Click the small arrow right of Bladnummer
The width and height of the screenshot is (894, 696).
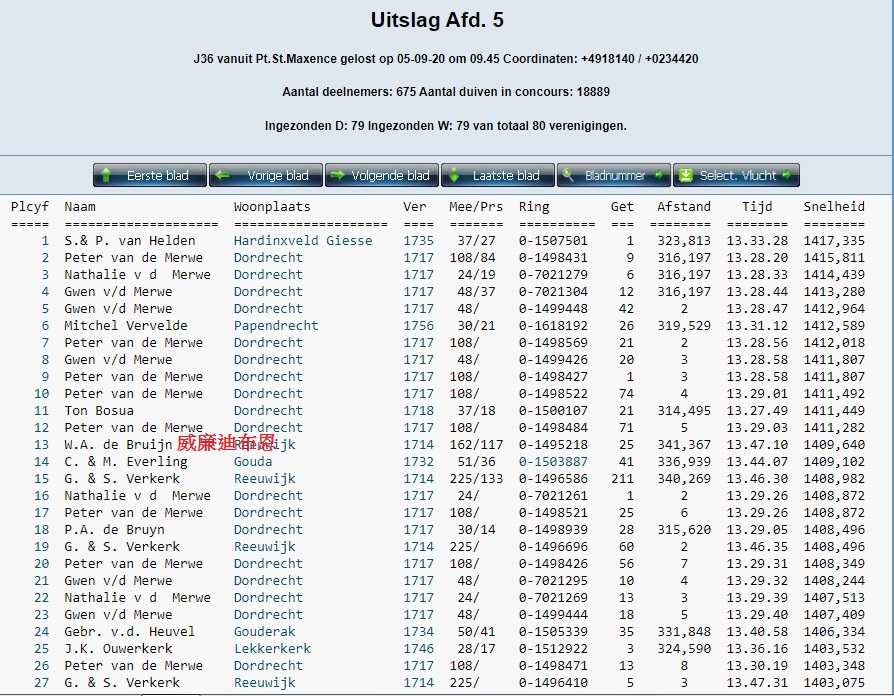[x=659, y=176]
